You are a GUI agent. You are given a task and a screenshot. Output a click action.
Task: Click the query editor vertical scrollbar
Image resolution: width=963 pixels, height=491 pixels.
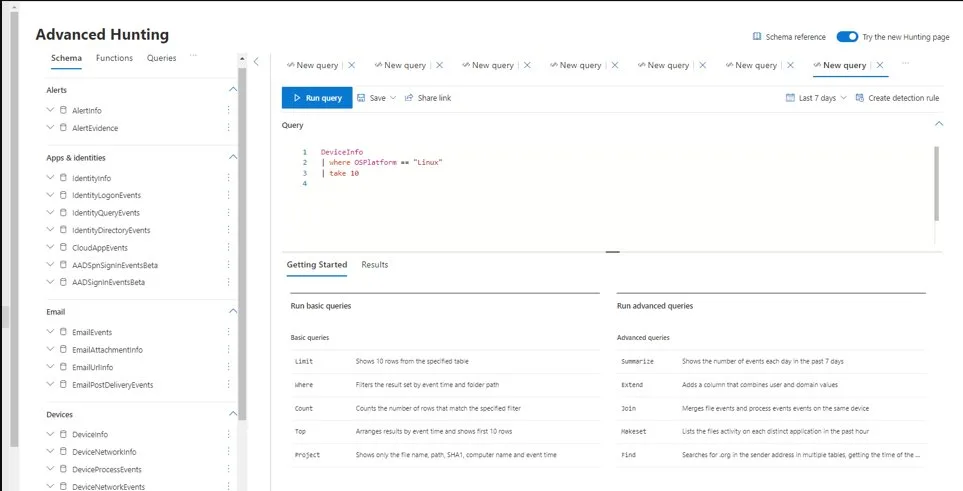(x=936, y=183)
